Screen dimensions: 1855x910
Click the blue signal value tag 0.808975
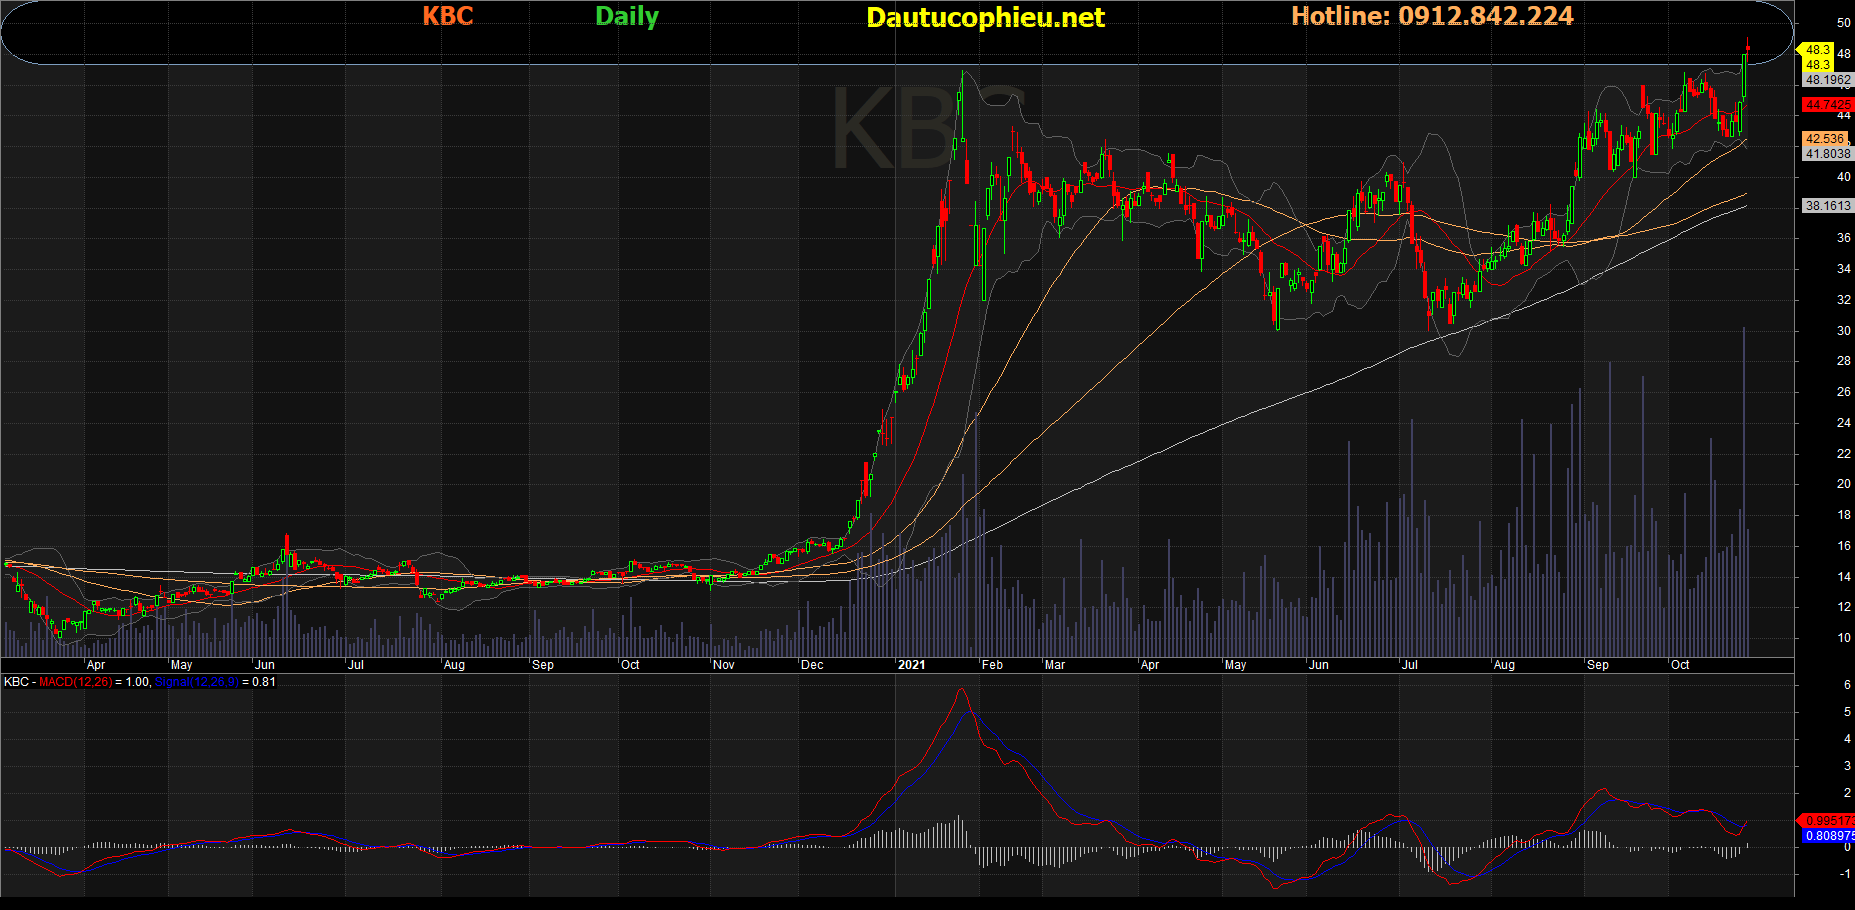(x=1828, y=836)
